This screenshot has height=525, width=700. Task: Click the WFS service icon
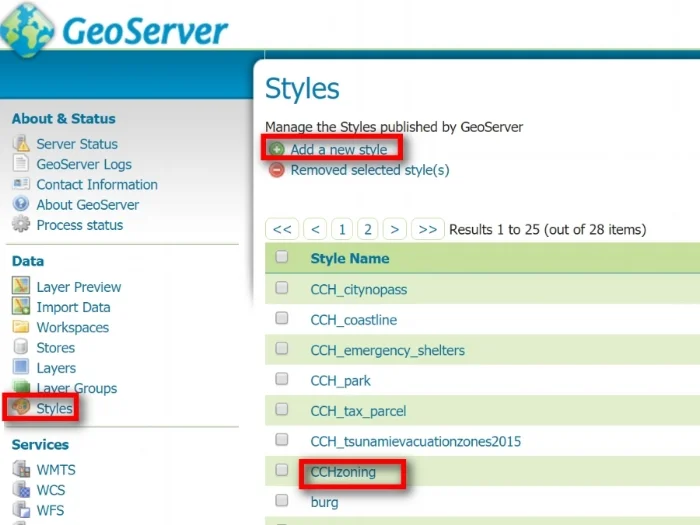pyautogui.click(x=21, y=509)
